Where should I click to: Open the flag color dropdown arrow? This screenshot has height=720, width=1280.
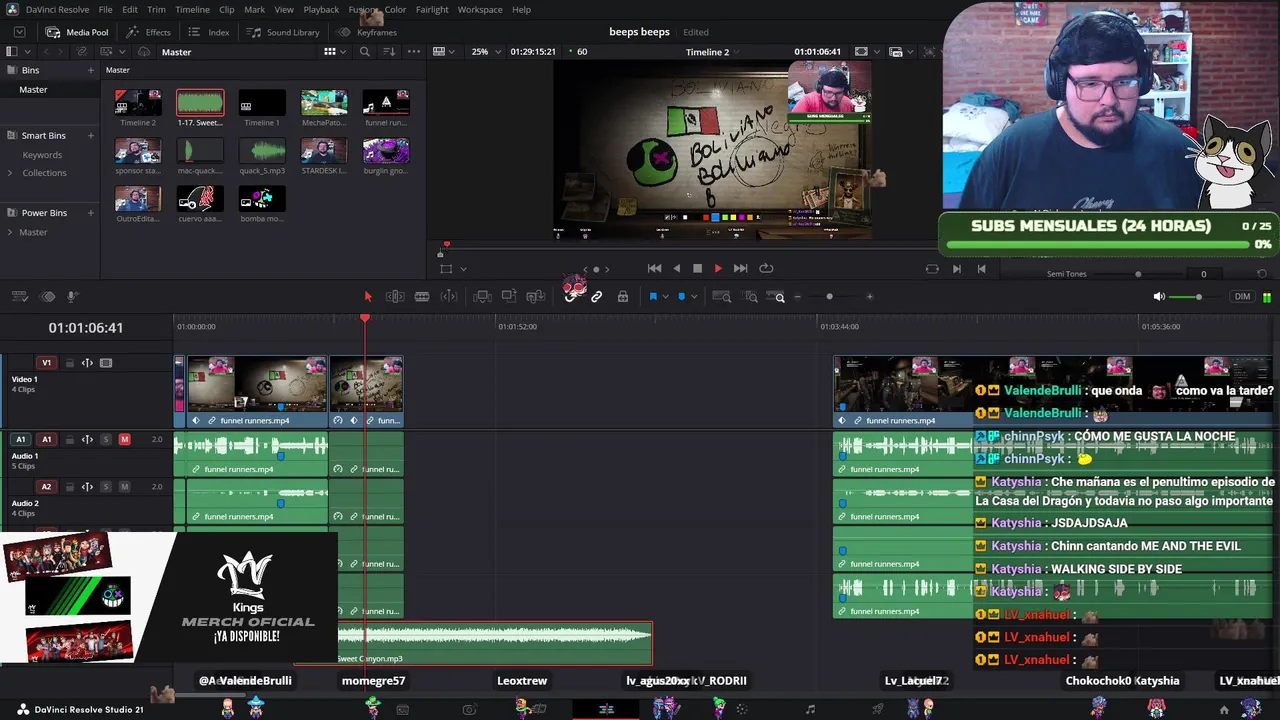tap(665, 297)
